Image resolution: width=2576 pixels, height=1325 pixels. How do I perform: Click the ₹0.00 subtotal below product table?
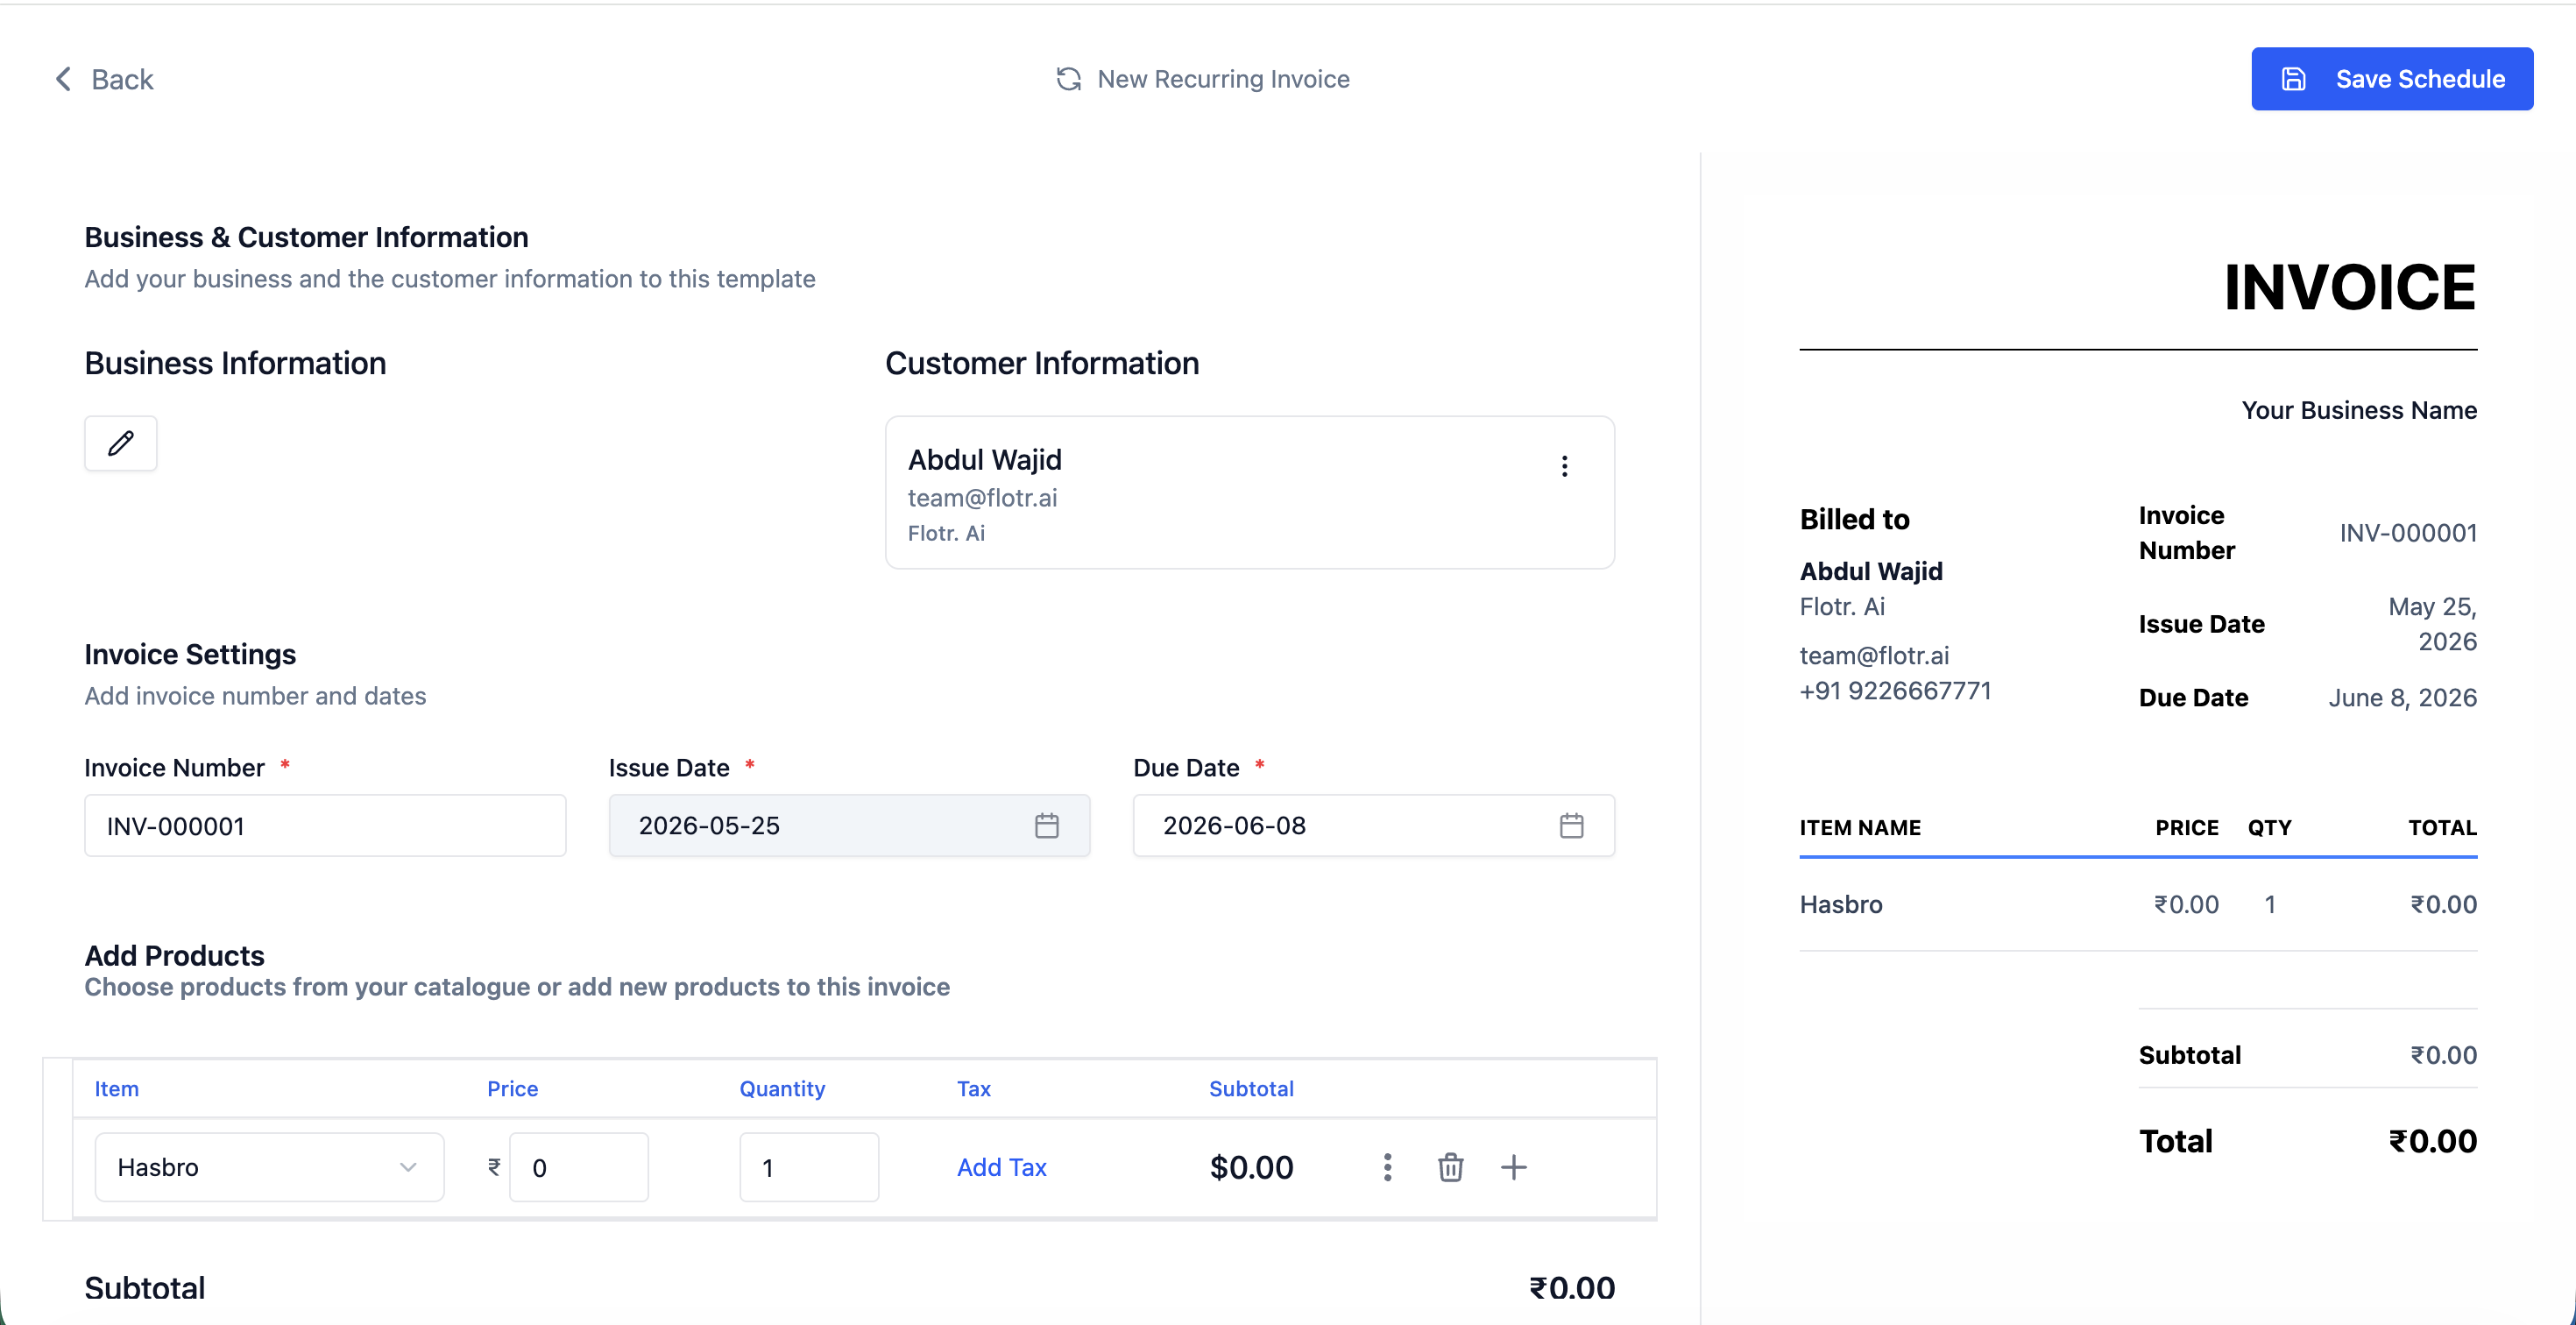tap(1572, 1288)
